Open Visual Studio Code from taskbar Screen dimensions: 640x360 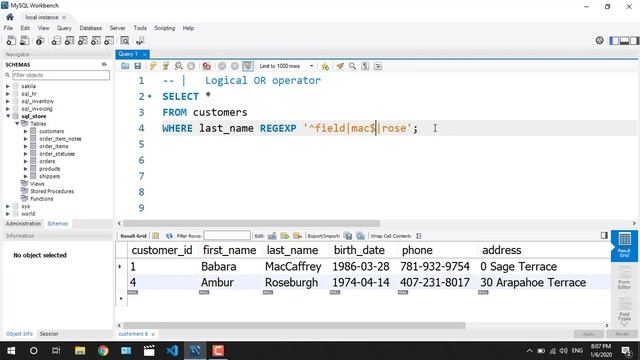tap(172, 351)
